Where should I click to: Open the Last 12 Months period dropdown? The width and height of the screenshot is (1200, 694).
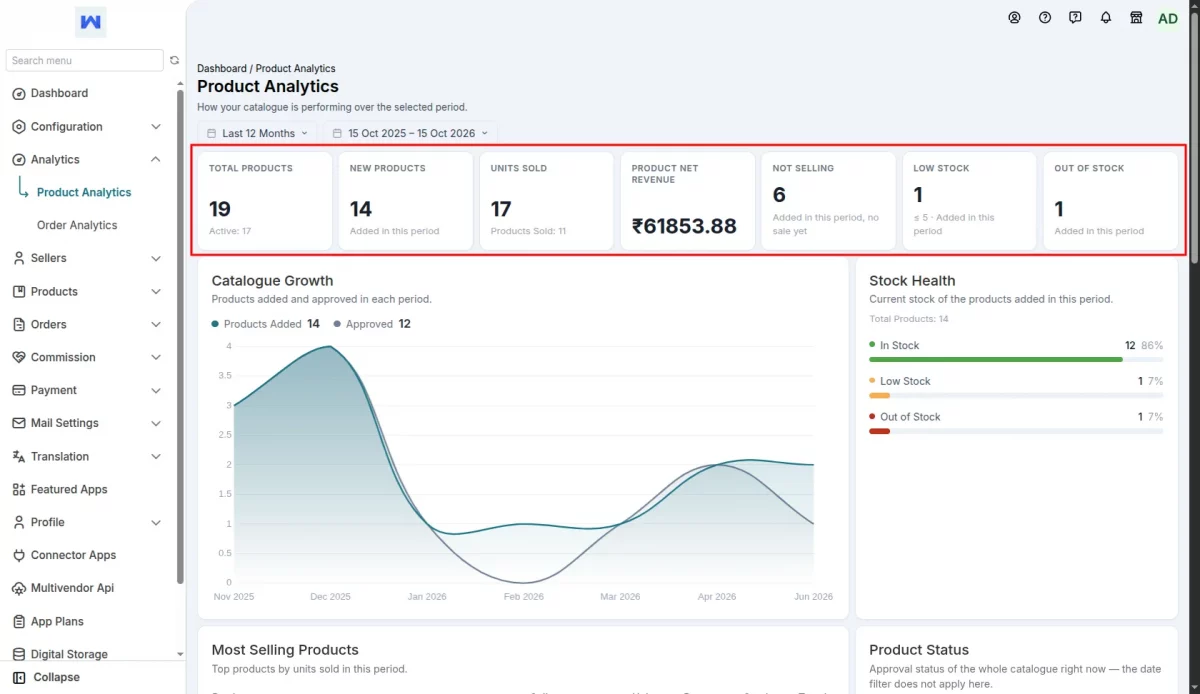(x=258, y=133)
